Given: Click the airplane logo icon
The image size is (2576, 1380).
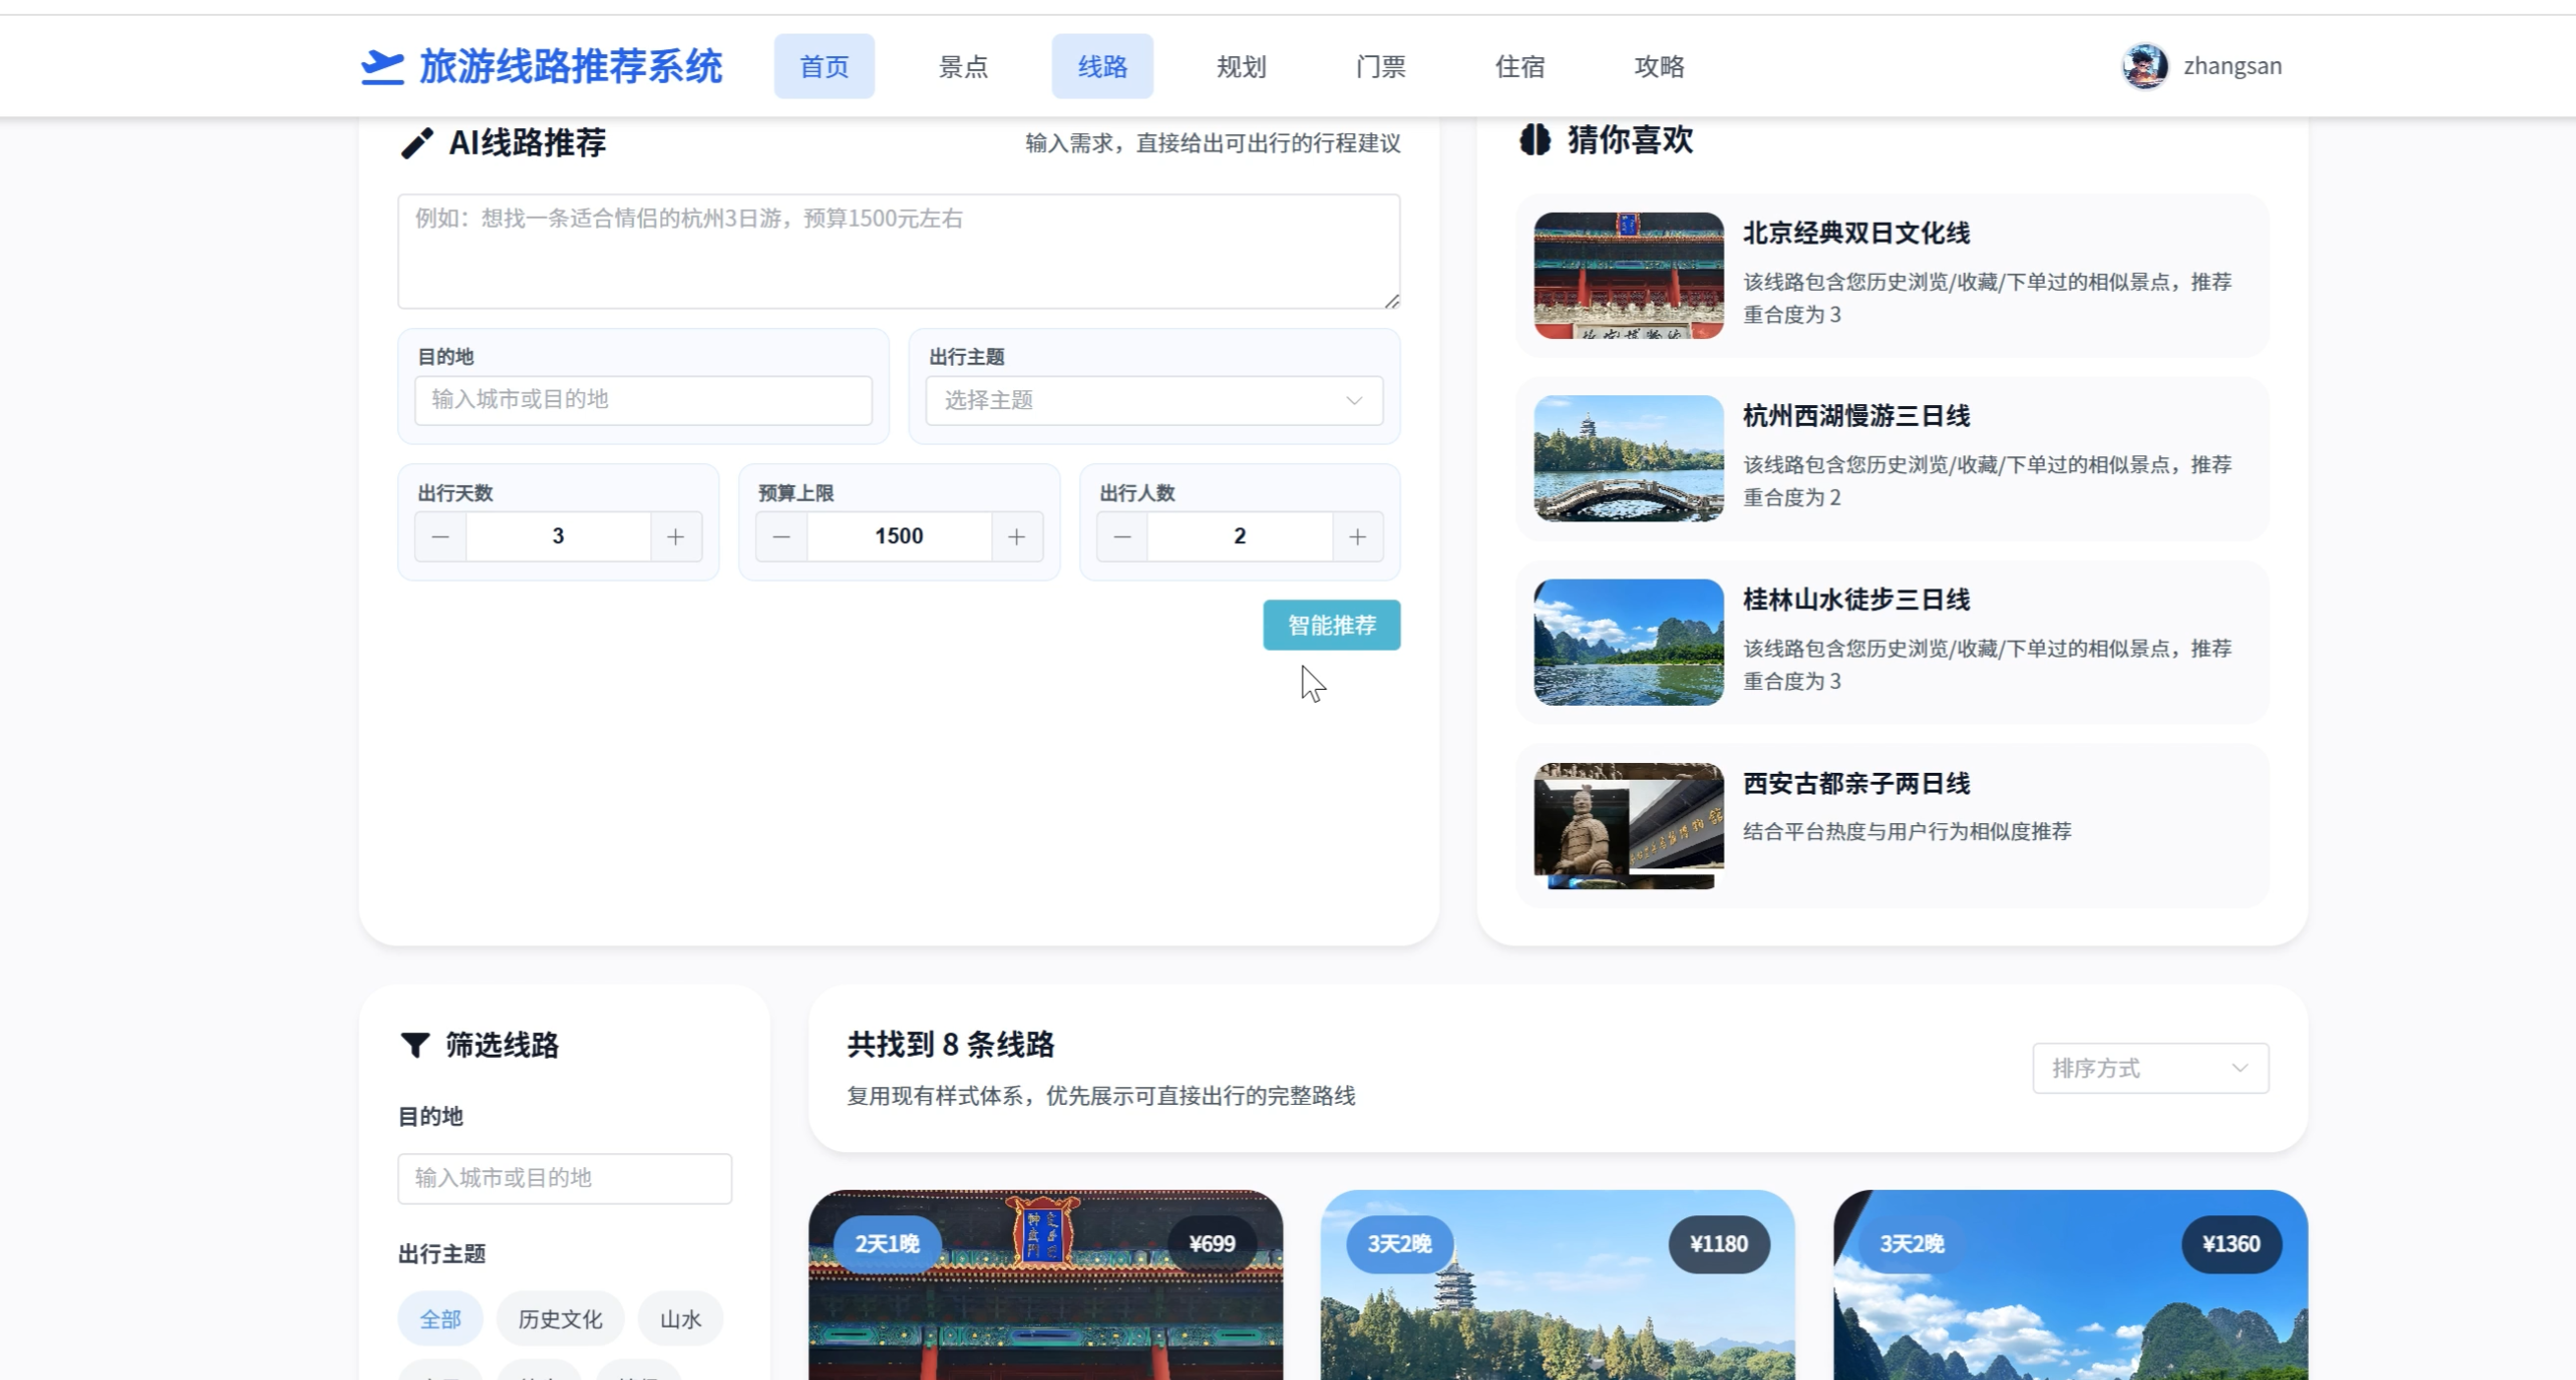Looking at the screenshot, I should pyautogui.click(x=382, y=67).
